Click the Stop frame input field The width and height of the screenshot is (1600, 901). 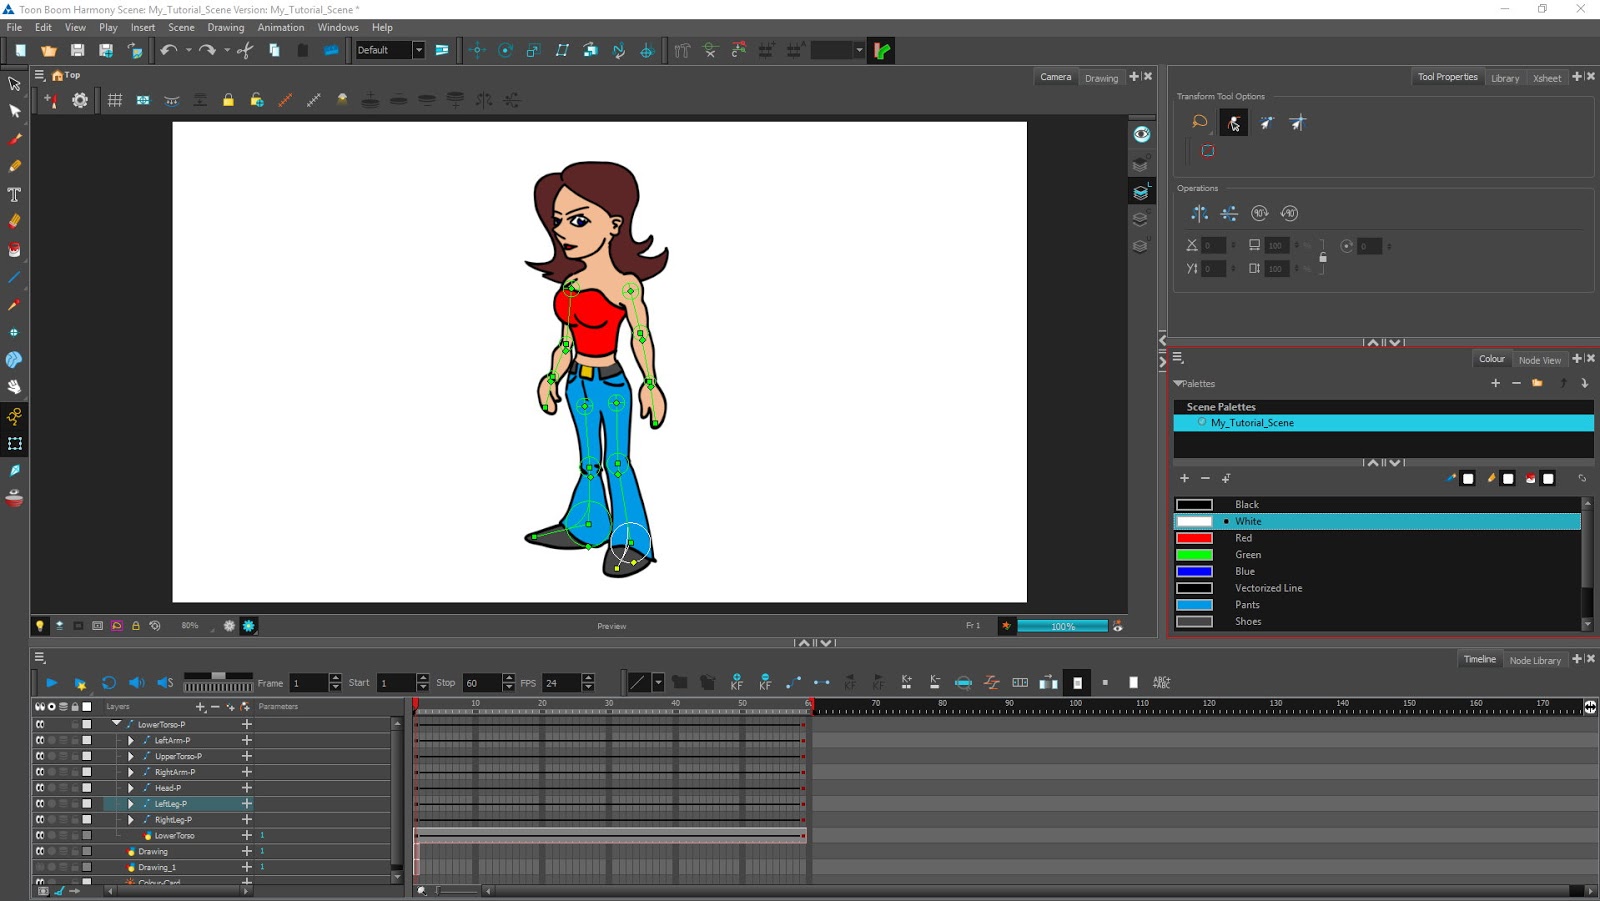[481, 683]
